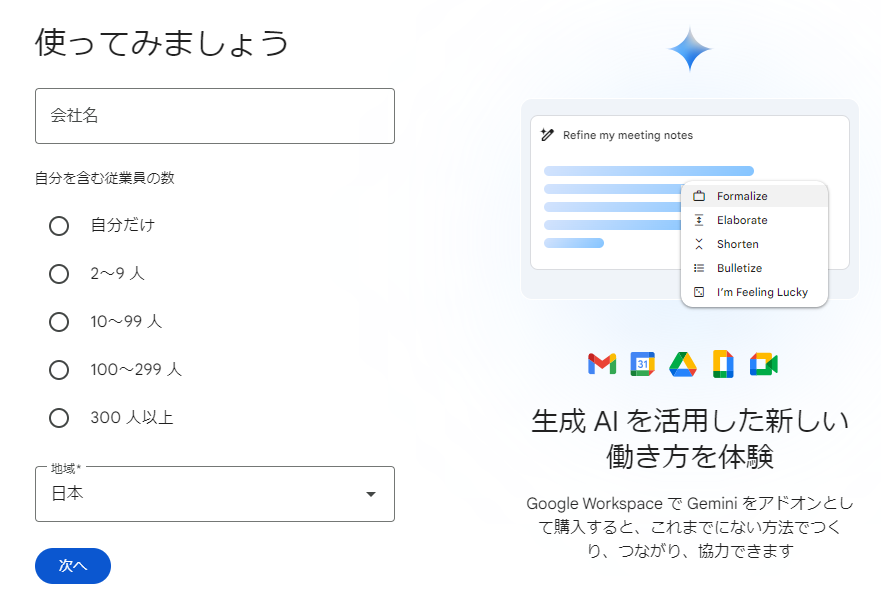
Task: Click the expand icon next to Elaborate
Action: (x=699, y=220)
